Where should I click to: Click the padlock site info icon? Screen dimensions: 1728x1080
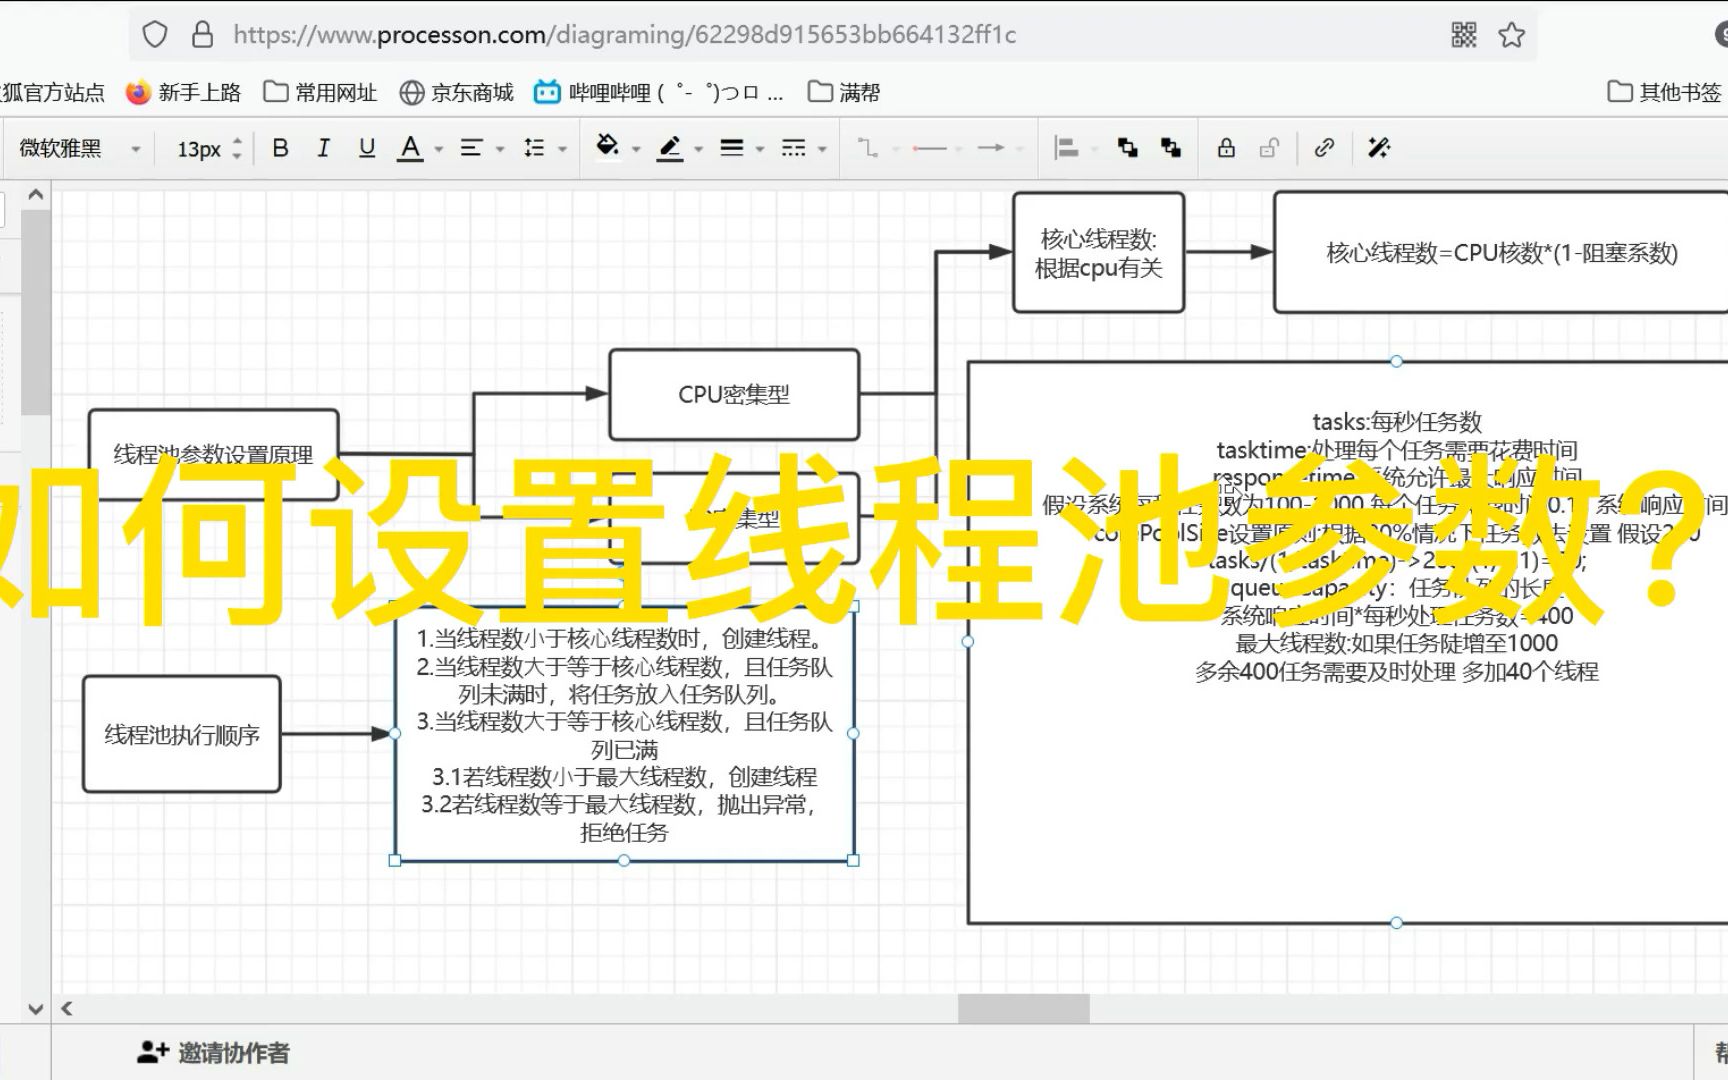tap(202, 35)
